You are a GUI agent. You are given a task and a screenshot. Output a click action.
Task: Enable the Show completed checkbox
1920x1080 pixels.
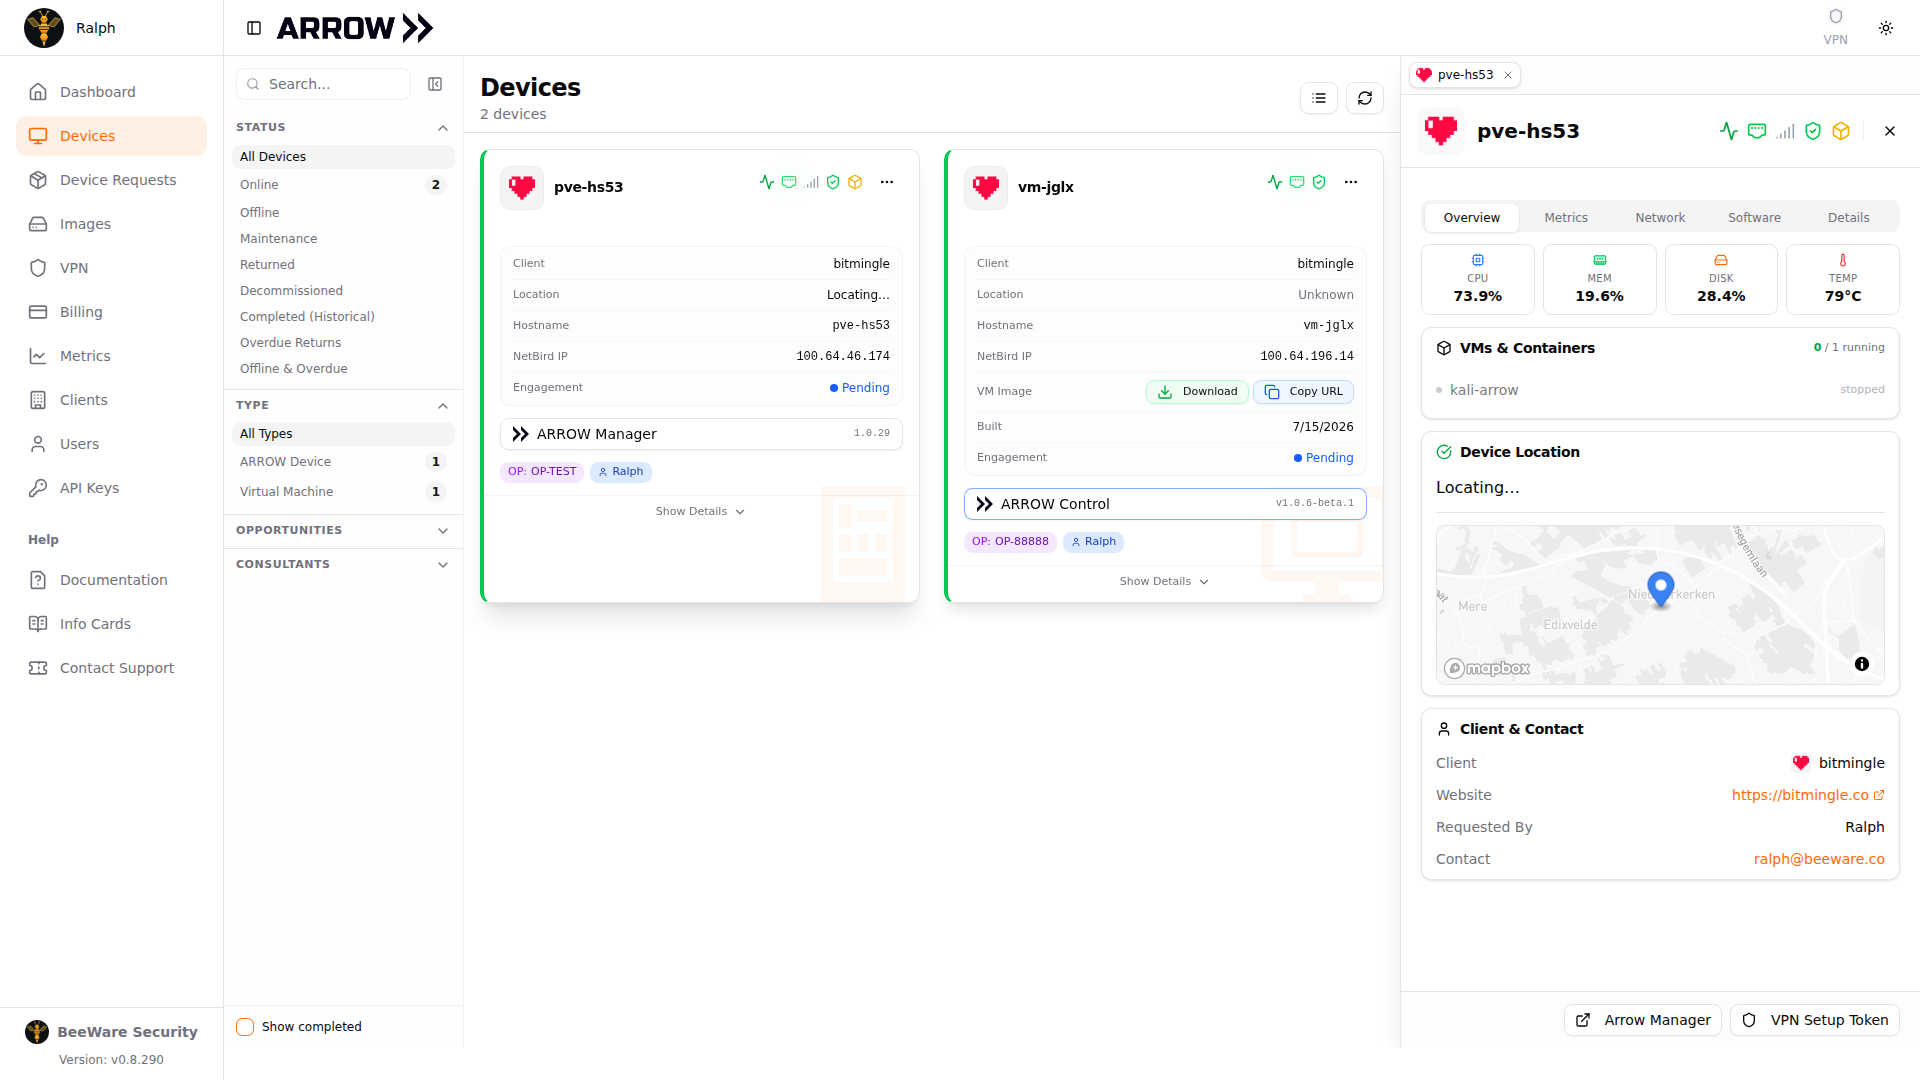[245, 1027]
